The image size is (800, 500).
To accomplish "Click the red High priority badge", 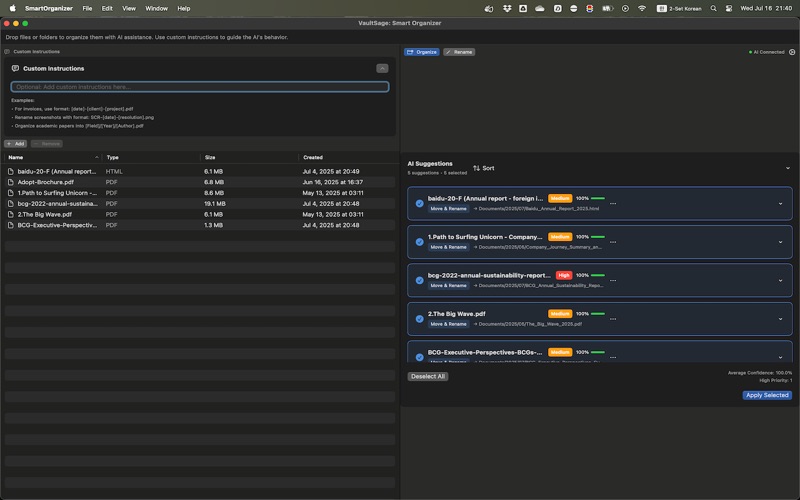I will [563, 276].
